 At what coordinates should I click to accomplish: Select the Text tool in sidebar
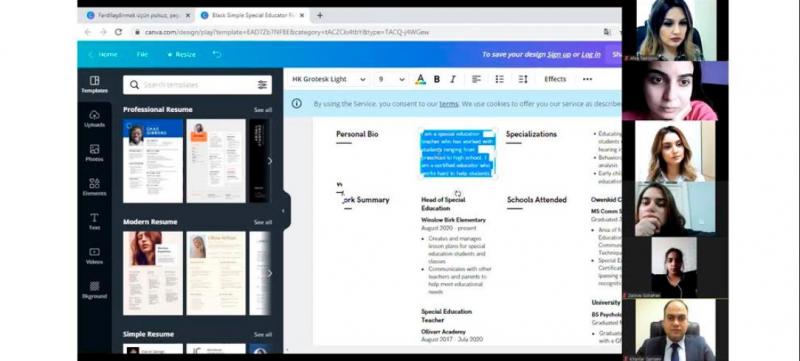coord(94,221)
